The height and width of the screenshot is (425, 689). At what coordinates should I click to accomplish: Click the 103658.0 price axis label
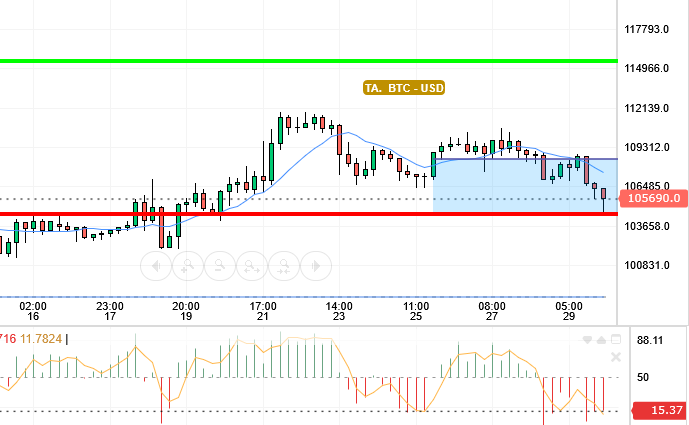point(646,226)
